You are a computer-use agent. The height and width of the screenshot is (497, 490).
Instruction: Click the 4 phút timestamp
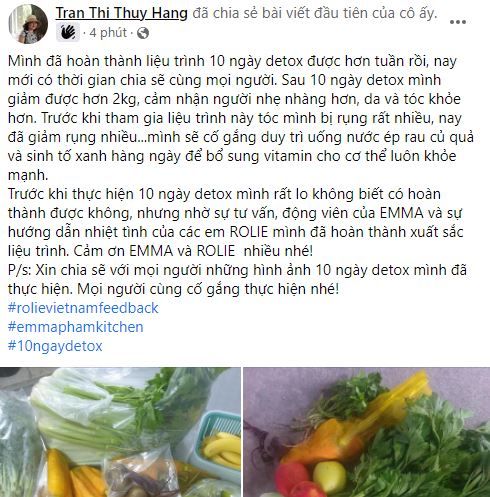(x=109, y=33)
